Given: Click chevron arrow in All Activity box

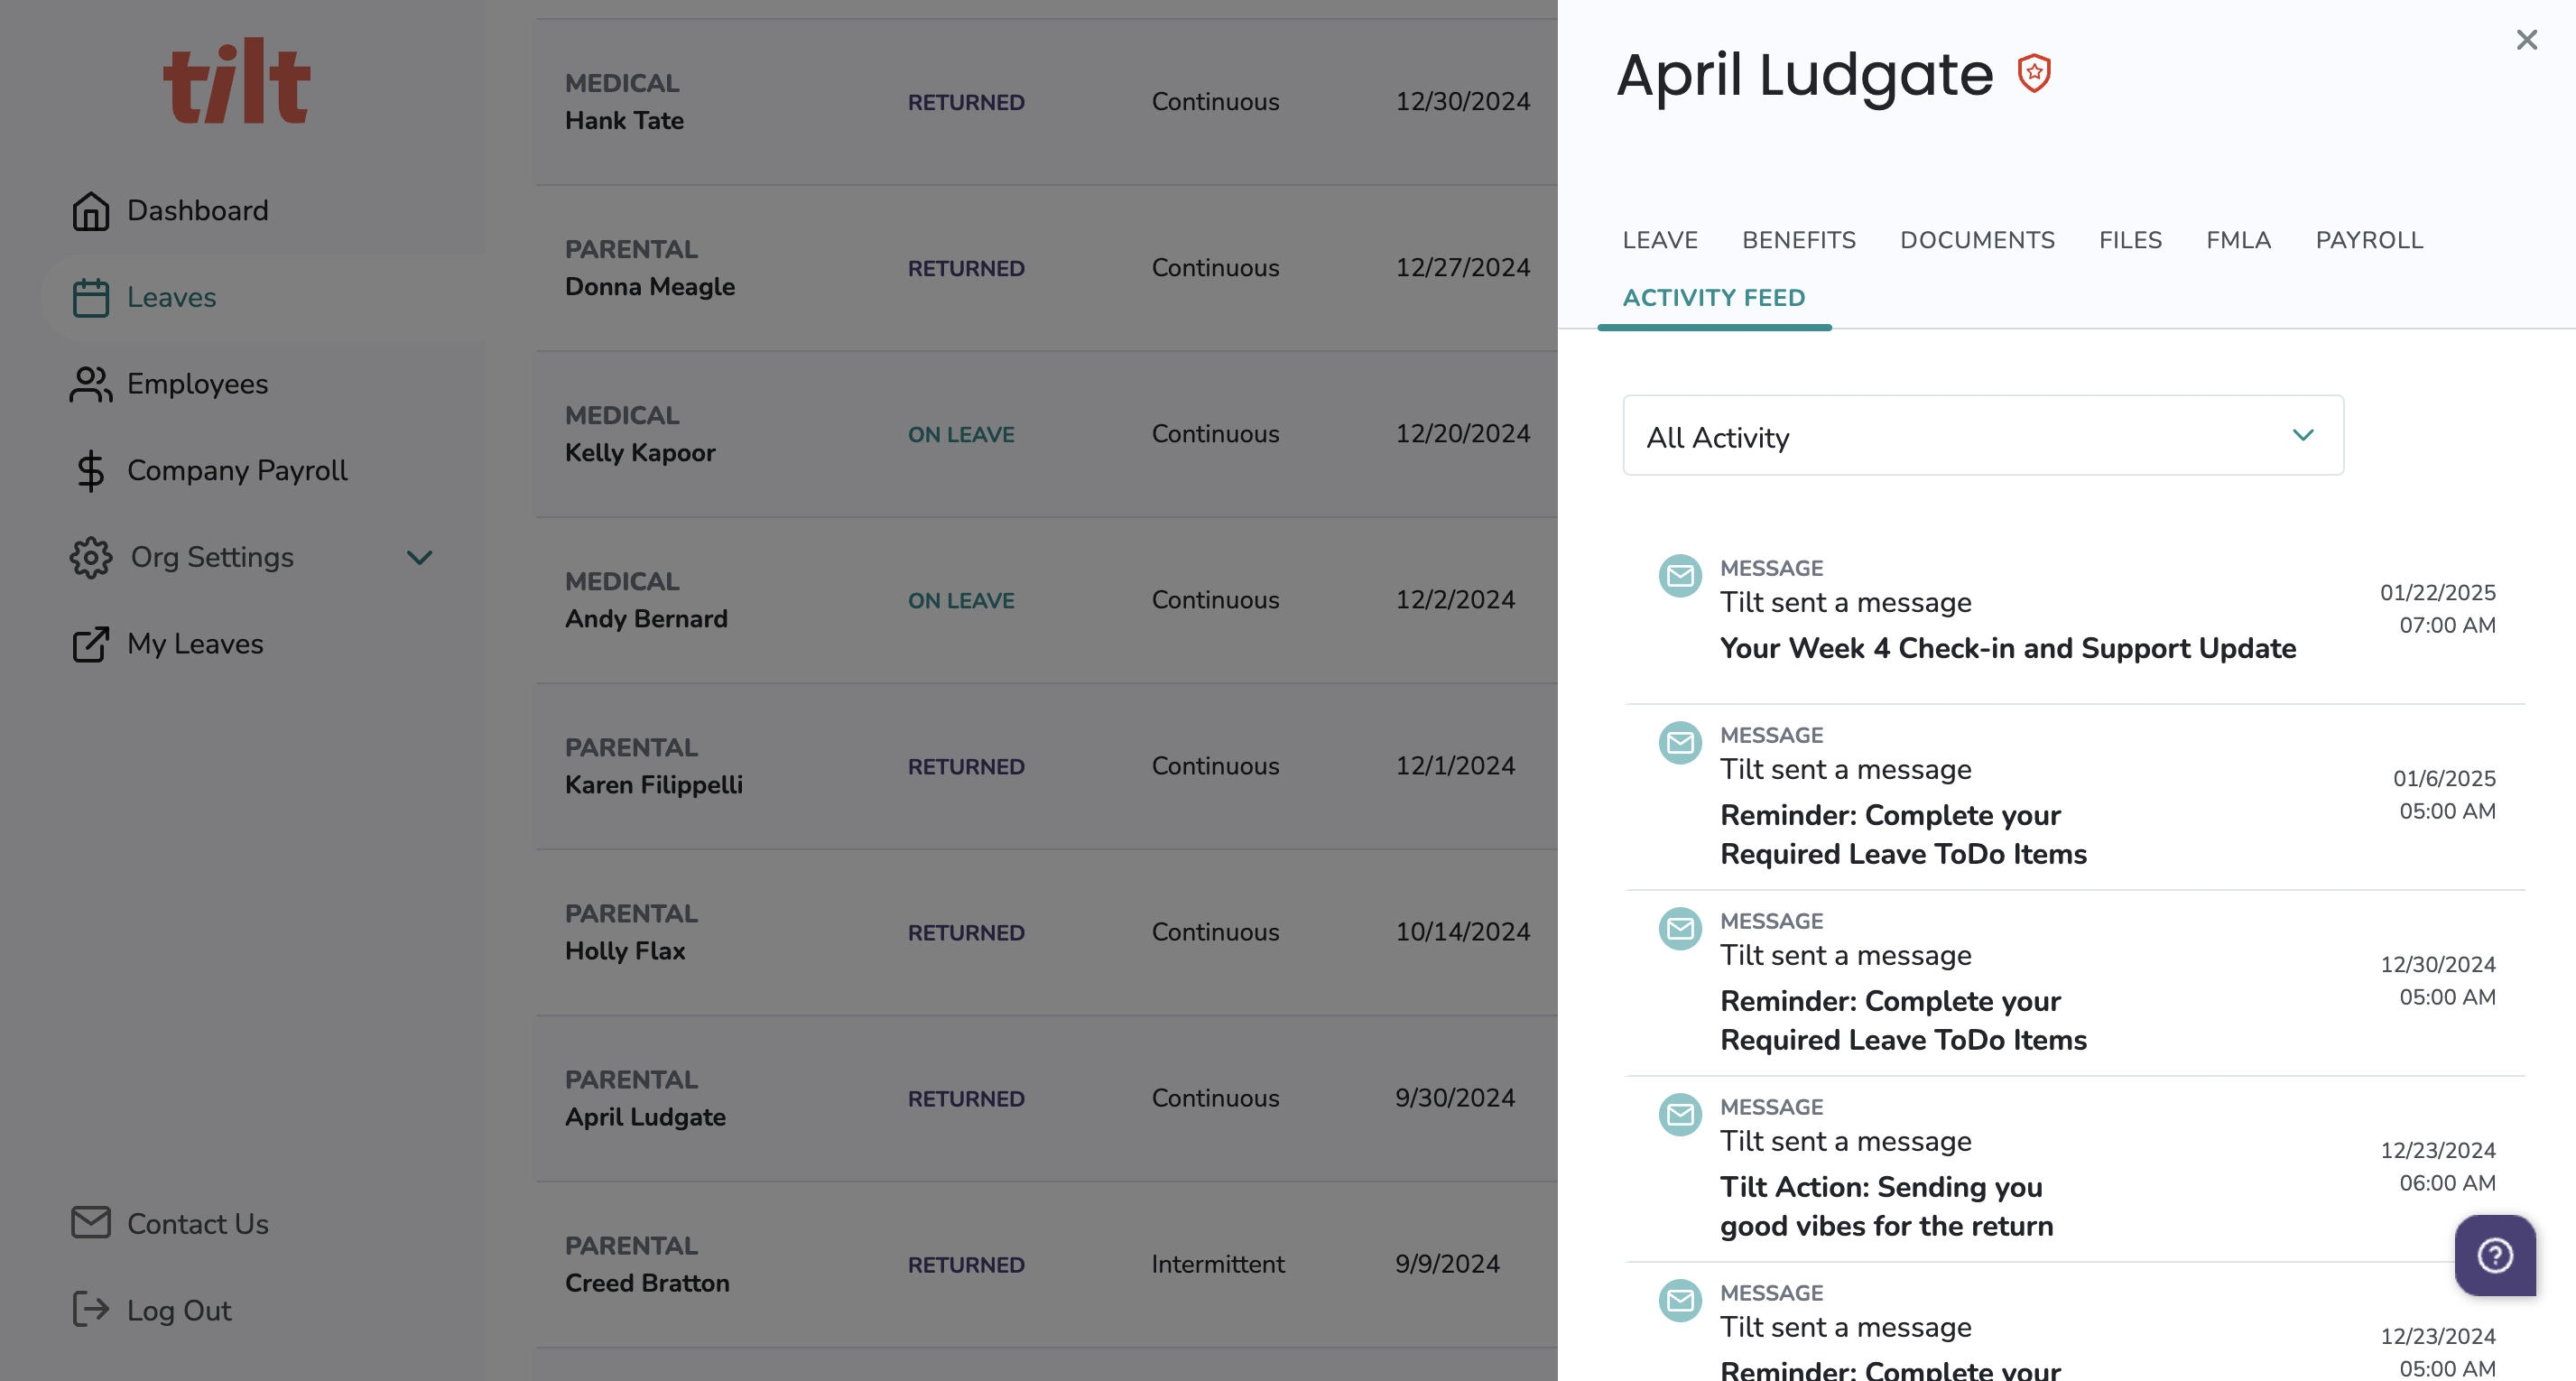Looking at the screenshot, I should coord(2303,436).
